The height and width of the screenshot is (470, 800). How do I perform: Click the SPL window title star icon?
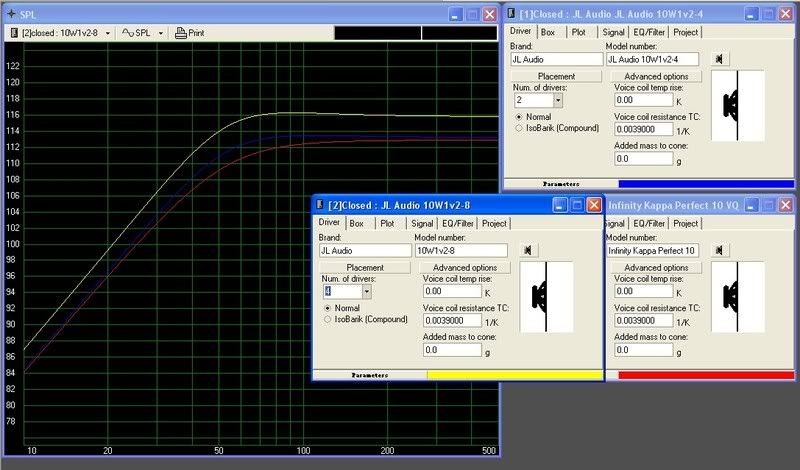(x=11, y=14)
